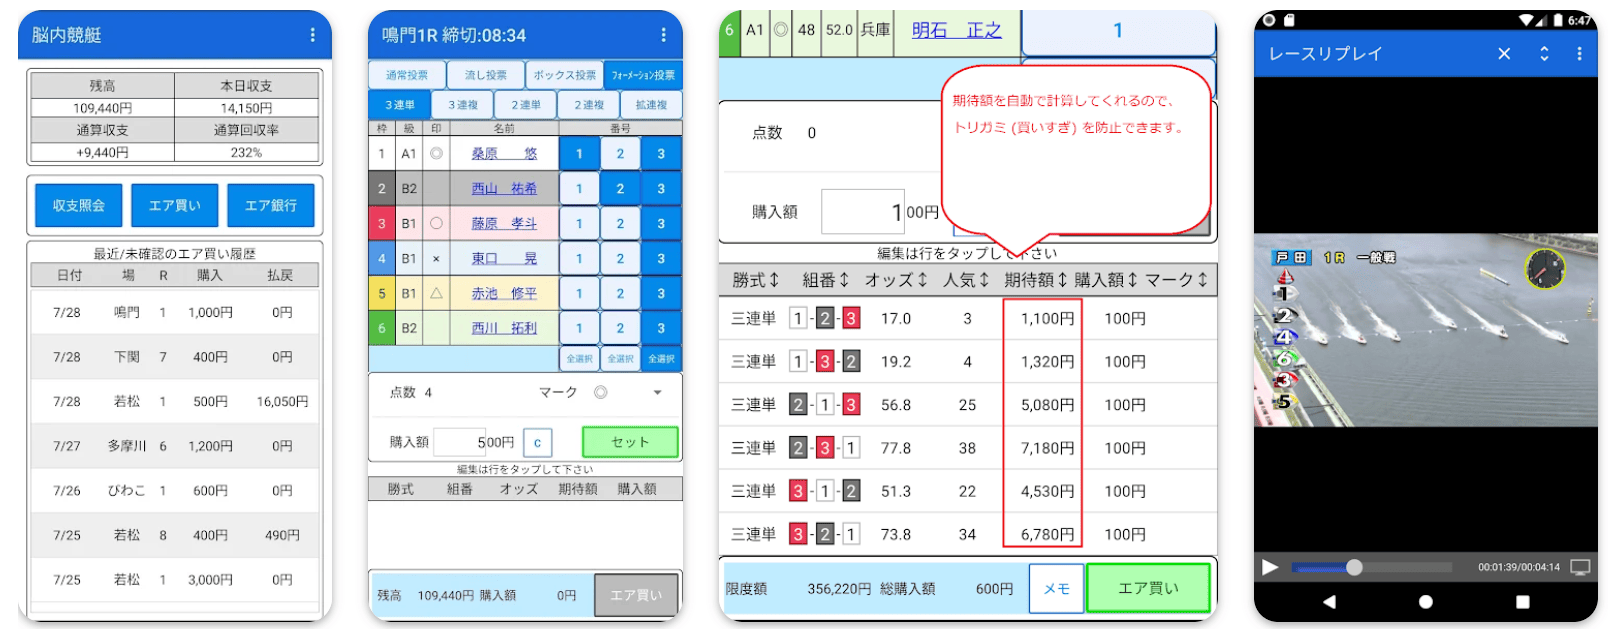Open racer link 西川 拓利

[504, 328]
